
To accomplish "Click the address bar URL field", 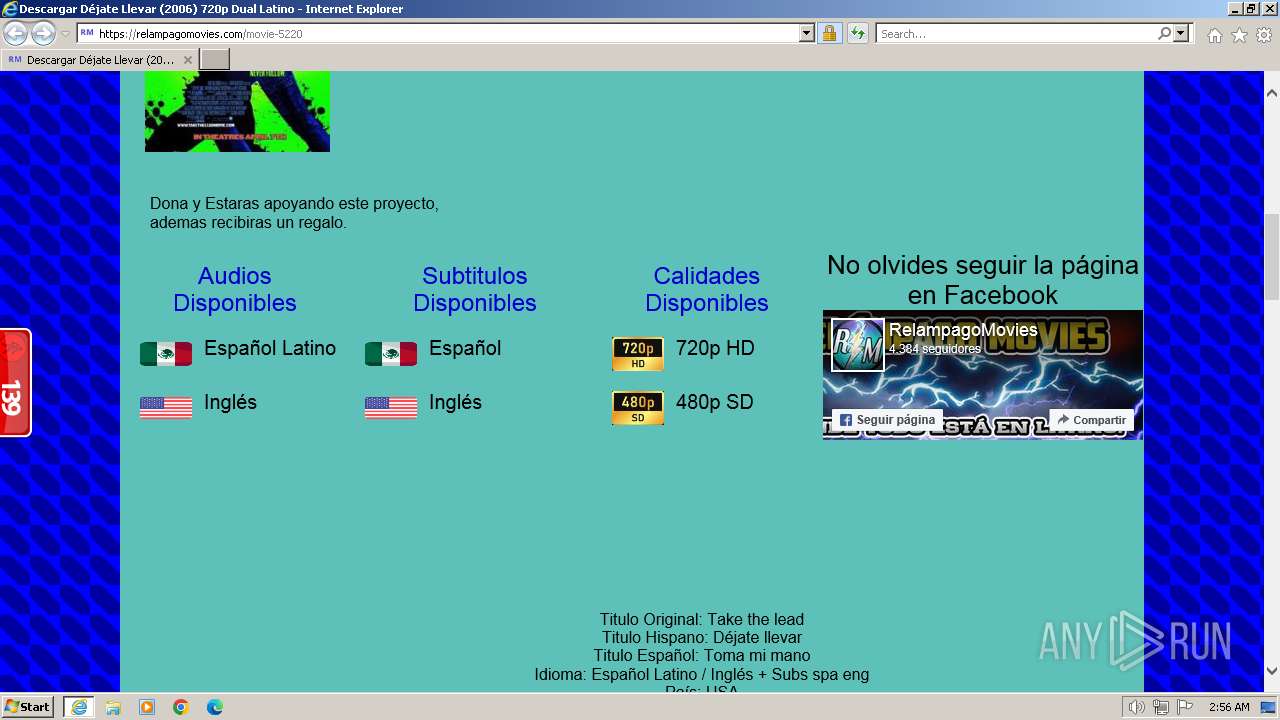I will [447, 34].
